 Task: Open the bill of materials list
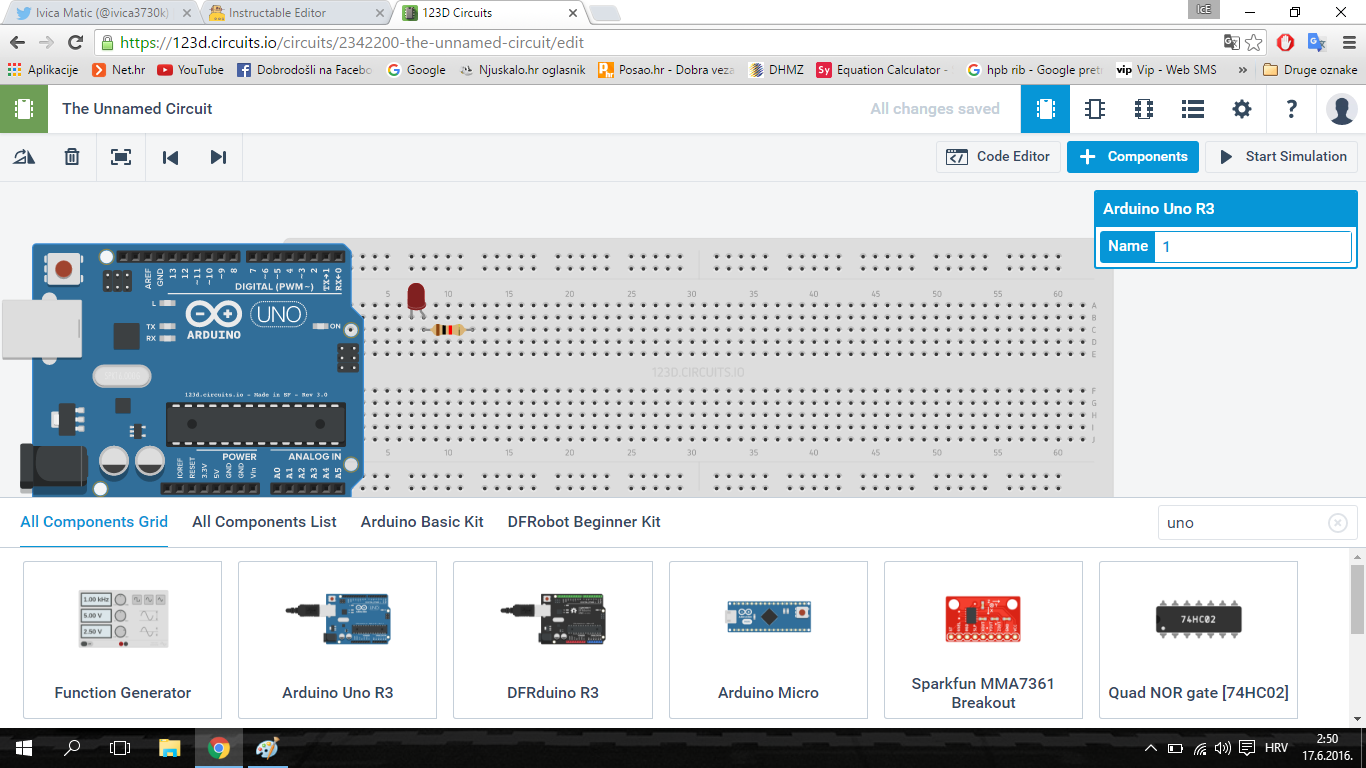pyautogui.click(x=1192, y=109)
